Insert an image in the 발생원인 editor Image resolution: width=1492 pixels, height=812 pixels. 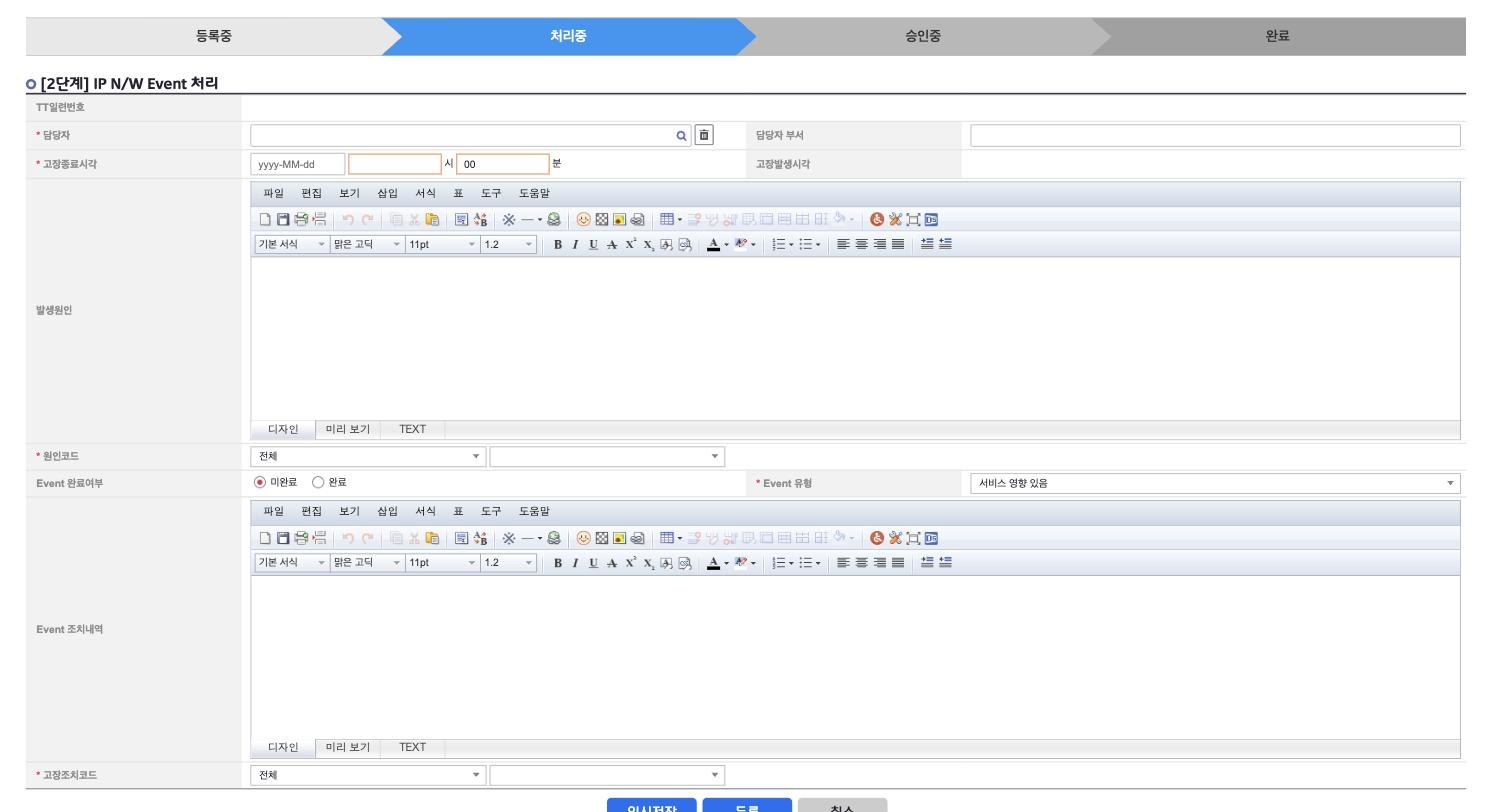(619, 219)
